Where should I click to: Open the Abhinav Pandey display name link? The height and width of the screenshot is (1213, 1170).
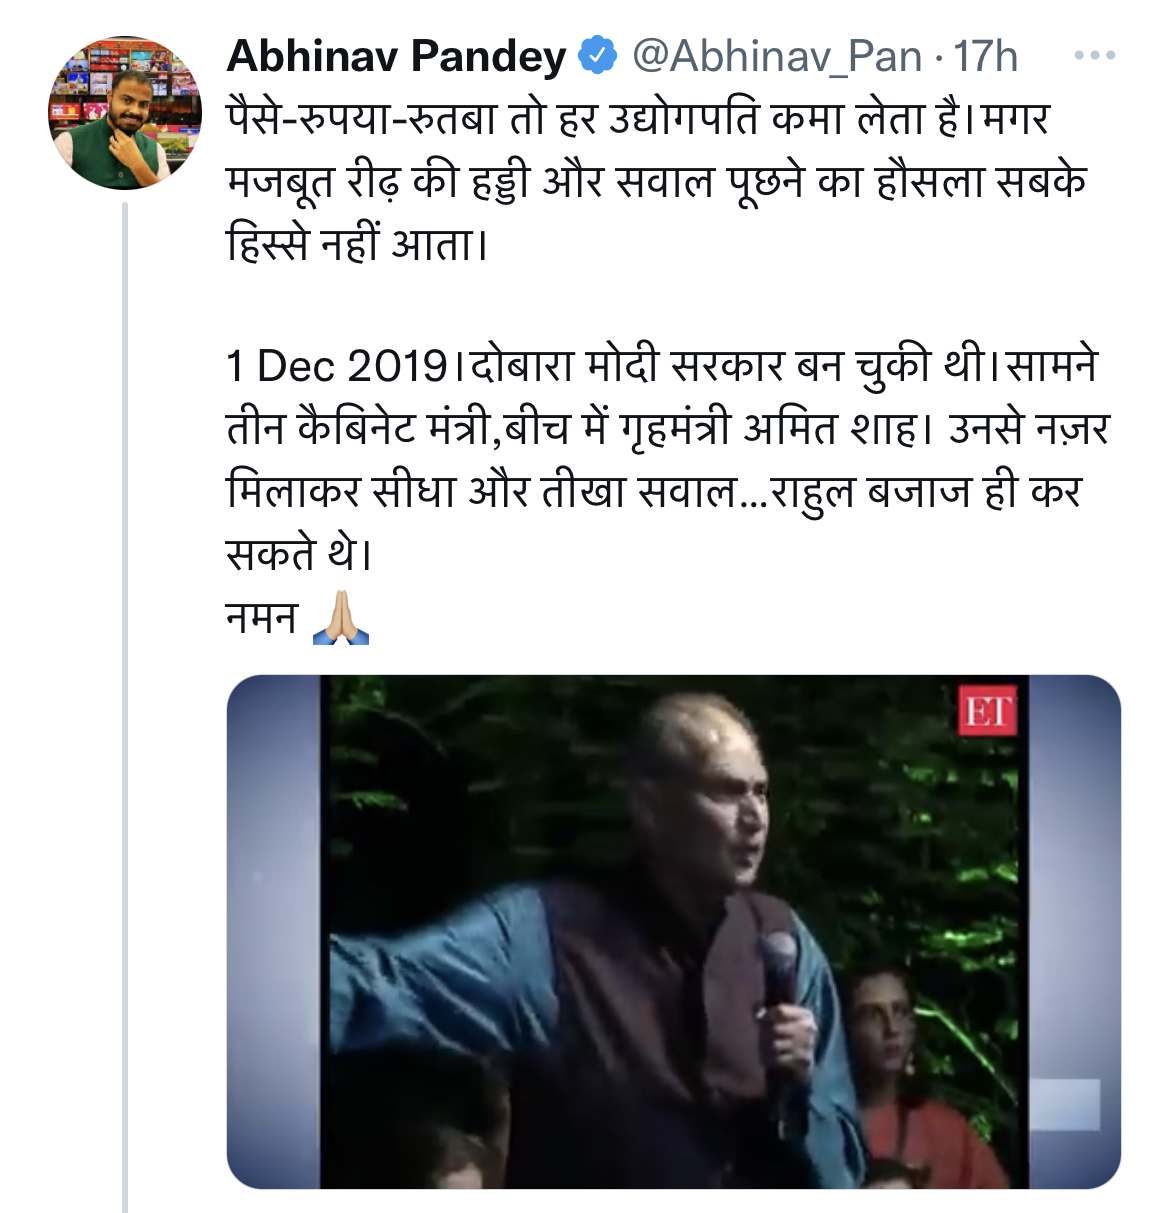click(x=397, y=57)
